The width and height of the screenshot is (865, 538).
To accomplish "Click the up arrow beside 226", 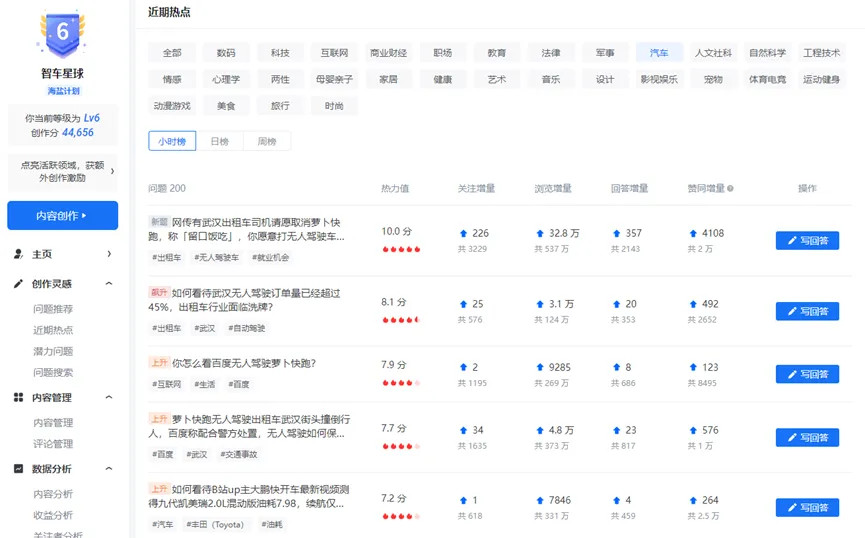I will tap(463, 233).
